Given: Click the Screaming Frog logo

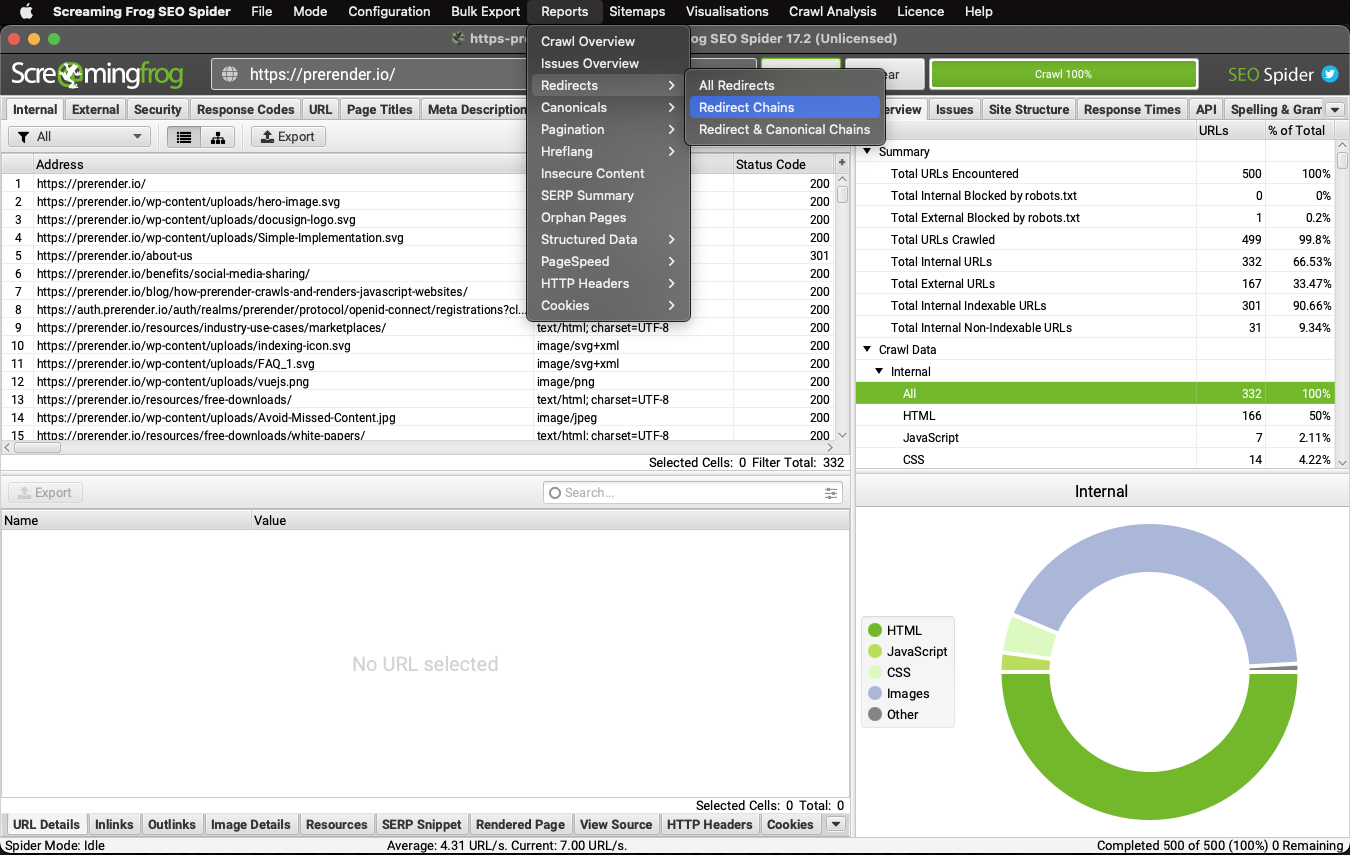Looking at the screenshot, I should click(97, 74).
